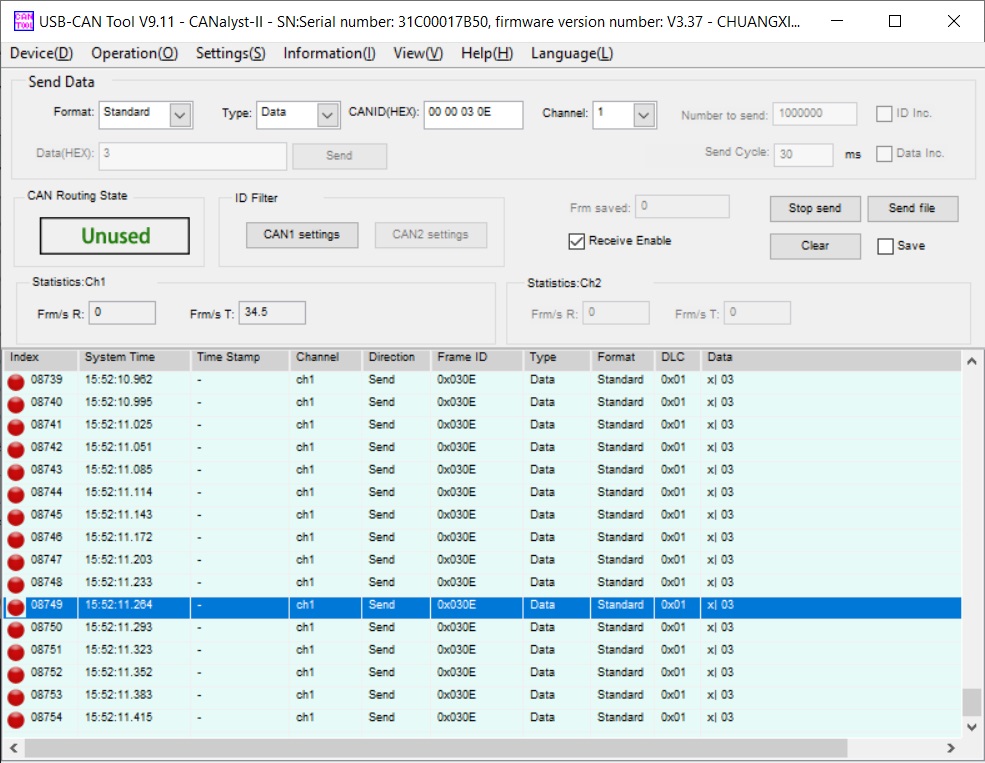Click the red icon for index 08754
This screenshot has height=763, width=985.
[x=16, y=719]
